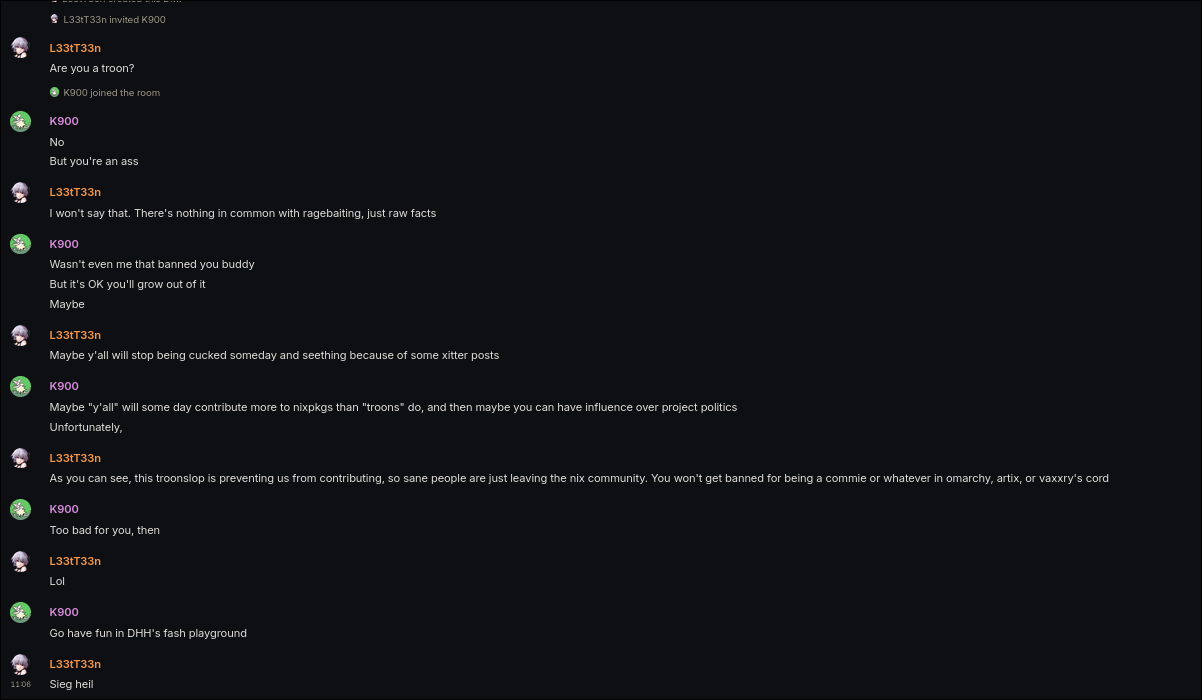Click L33tT33n's avatar above the 11:06 timestamp

(20, 665)
